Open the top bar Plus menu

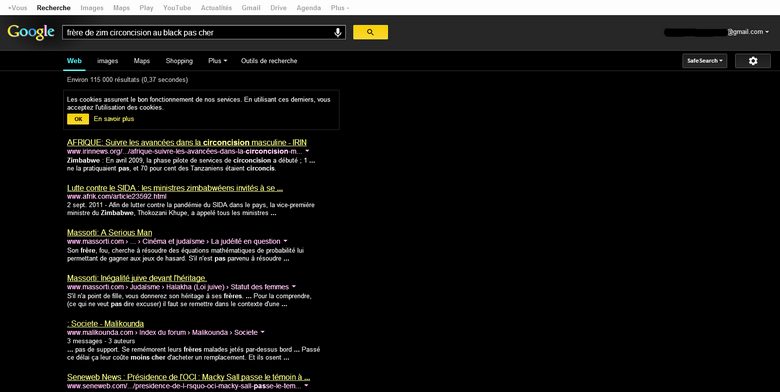coord(340,8)
